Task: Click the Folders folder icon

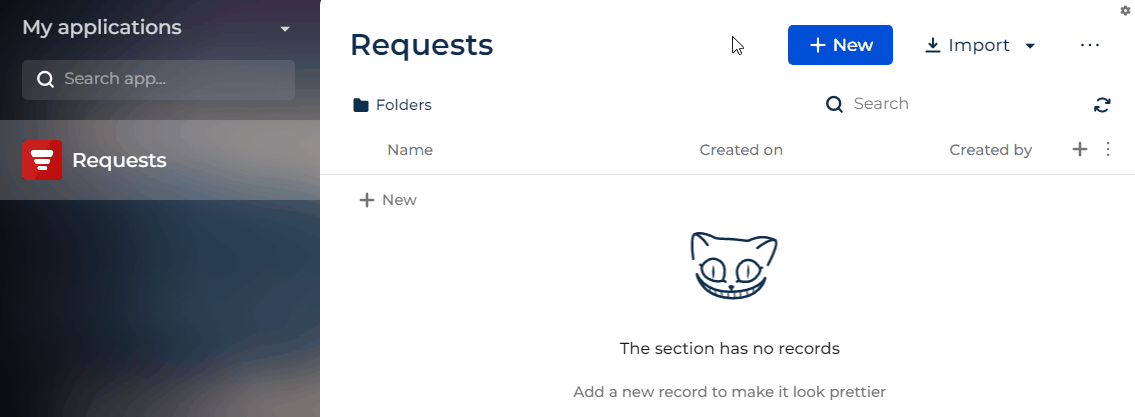Action: tap(360, 105)
